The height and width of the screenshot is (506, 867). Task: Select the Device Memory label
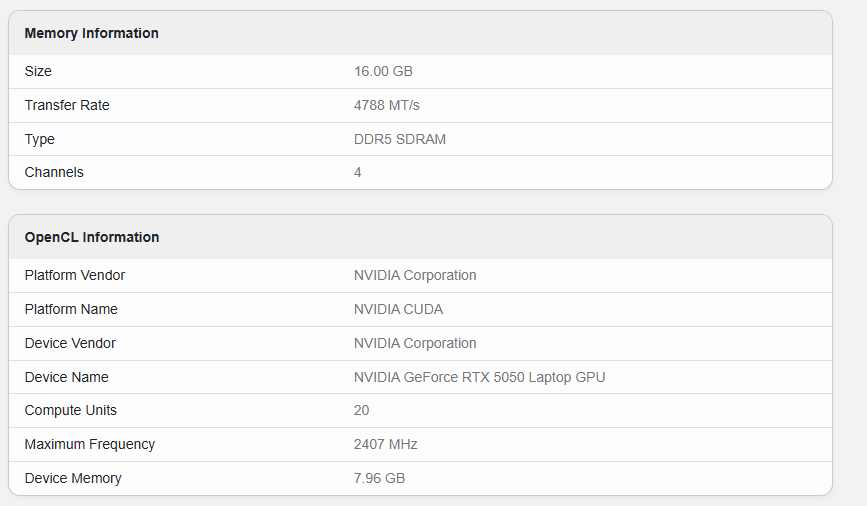[x=73, y=478]
